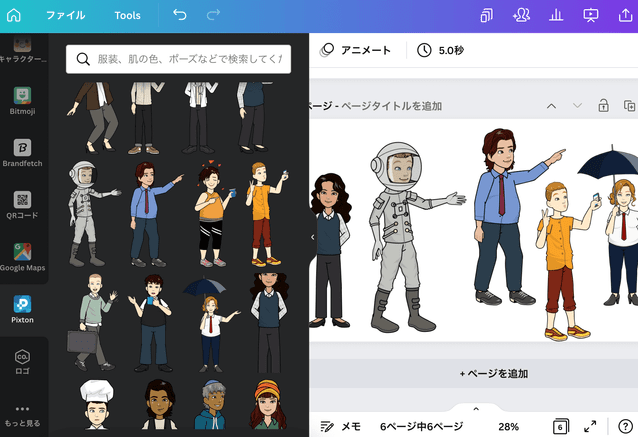Screen dimensions: 638x437
Task: Add a new page with ページを追加
Action: point(494,374)
